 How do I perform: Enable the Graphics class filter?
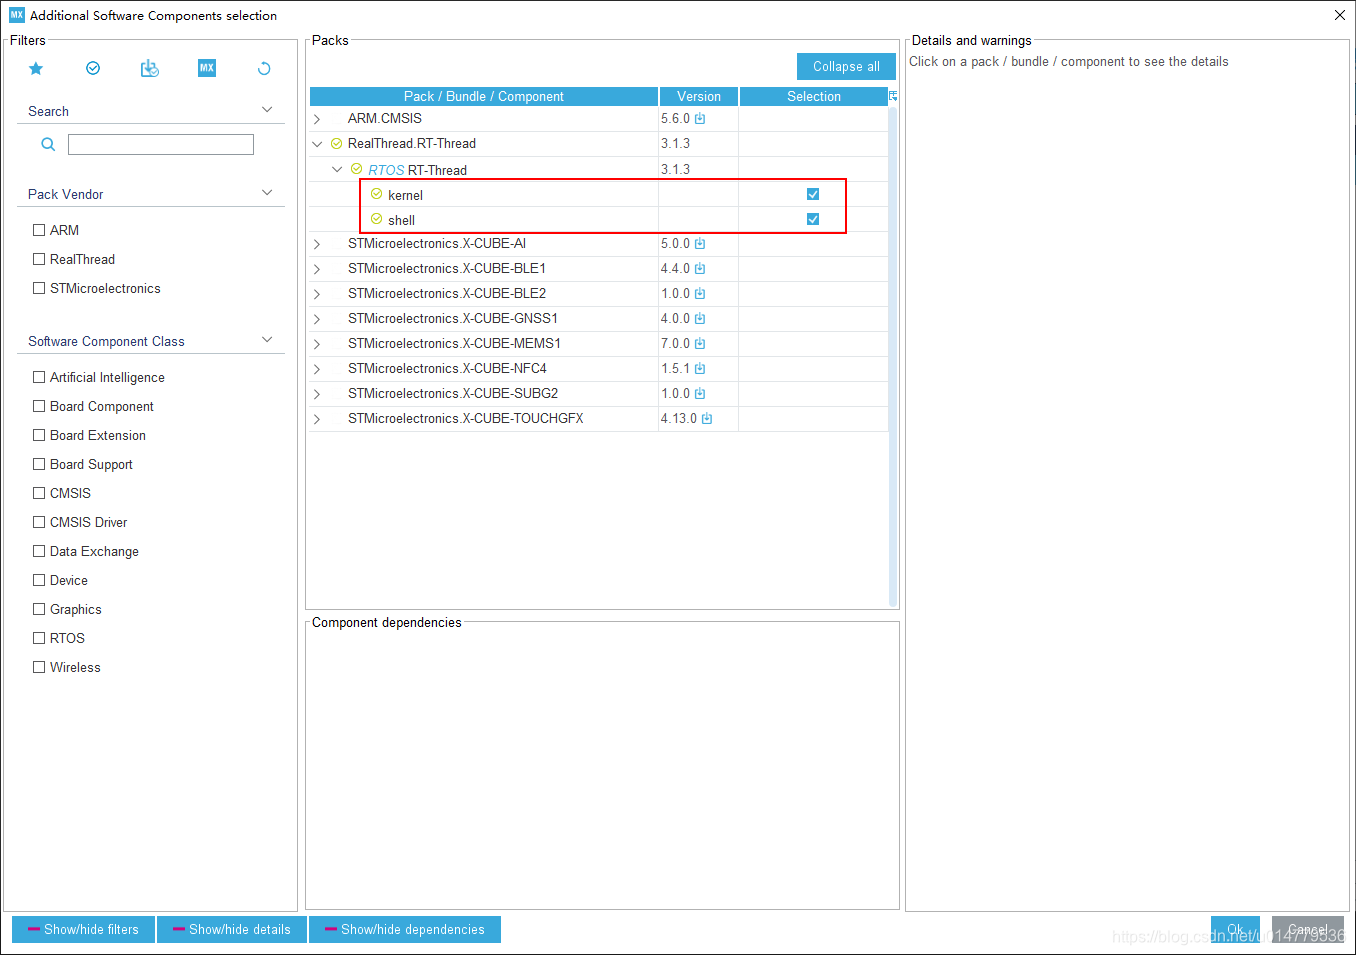pyautogui.click(x=39, y=609)
